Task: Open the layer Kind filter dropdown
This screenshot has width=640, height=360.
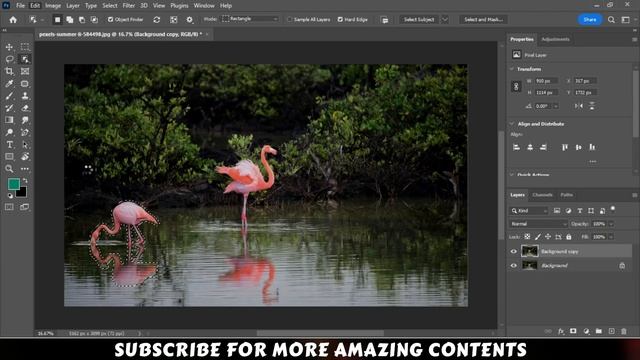Action: tap(529, 211)
